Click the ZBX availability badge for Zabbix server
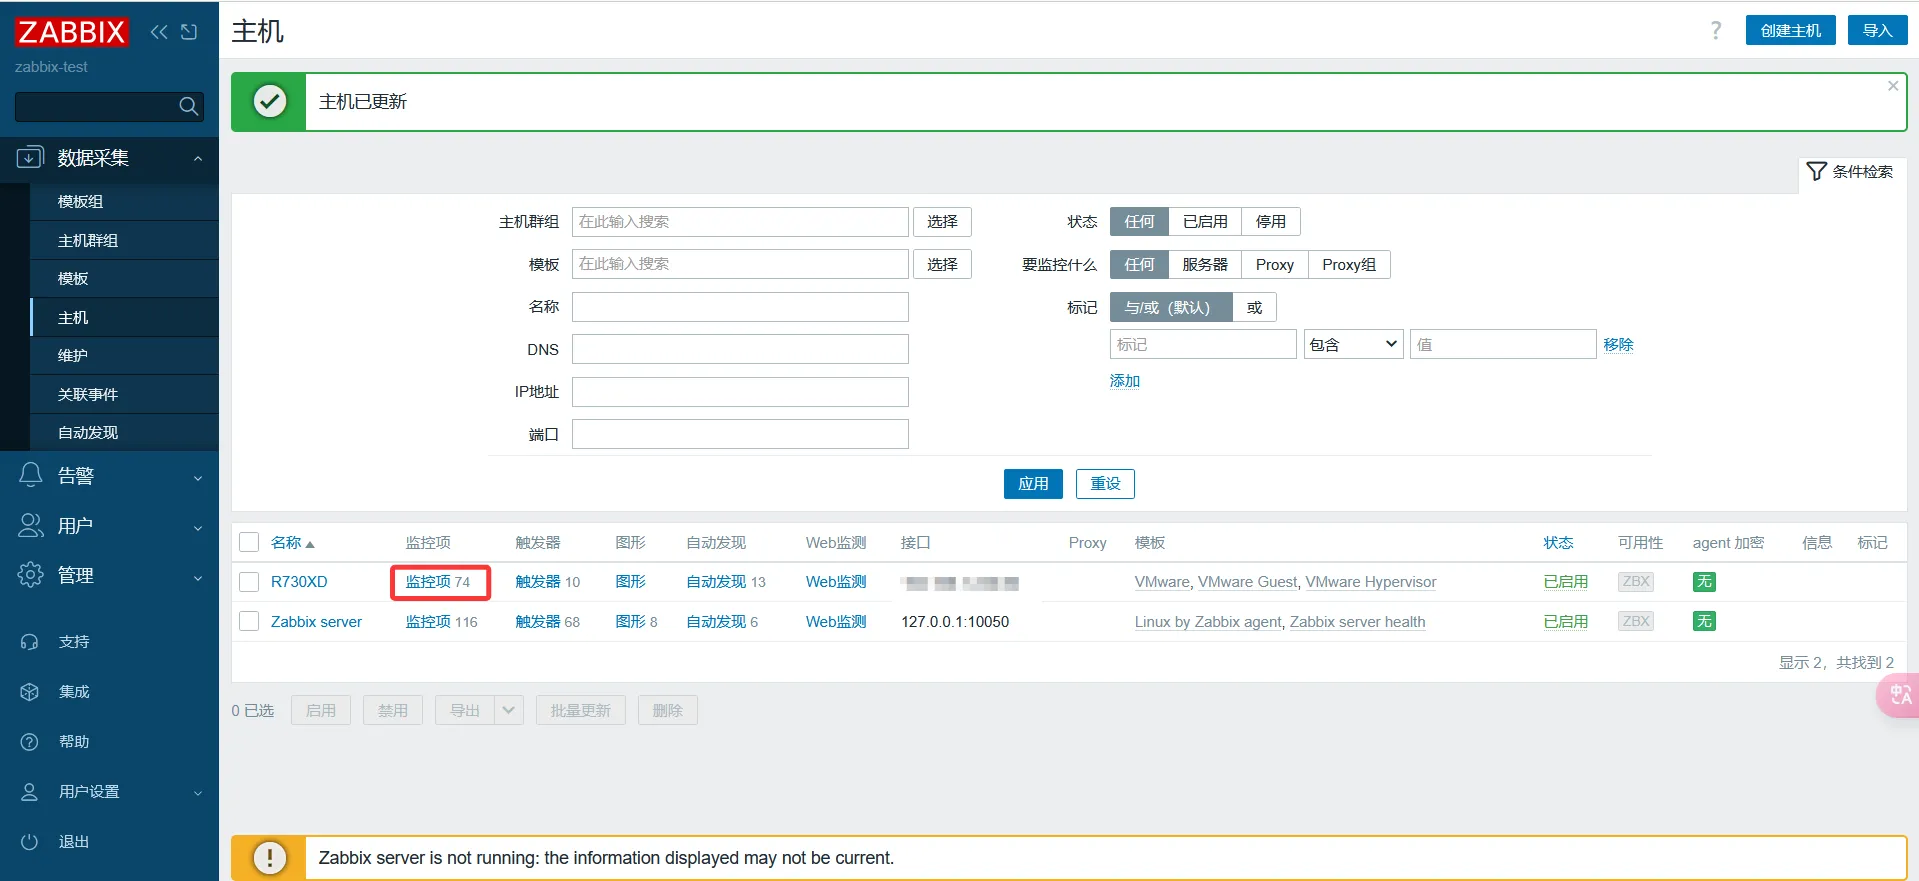1919x881 pixels. point(1636,622)
